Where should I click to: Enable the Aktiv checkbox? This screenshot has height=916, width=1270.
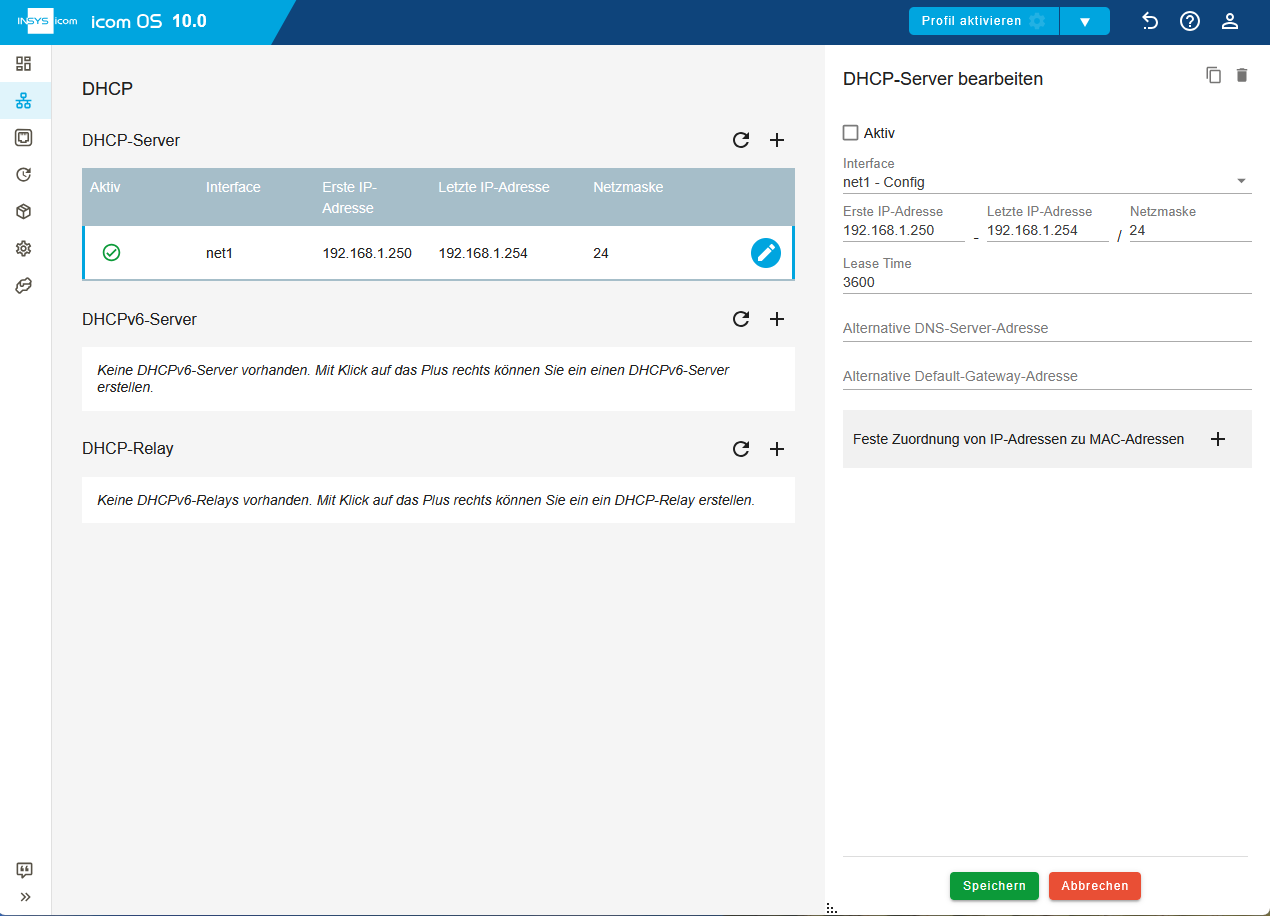pyautogui.click(x=851, y=132)
